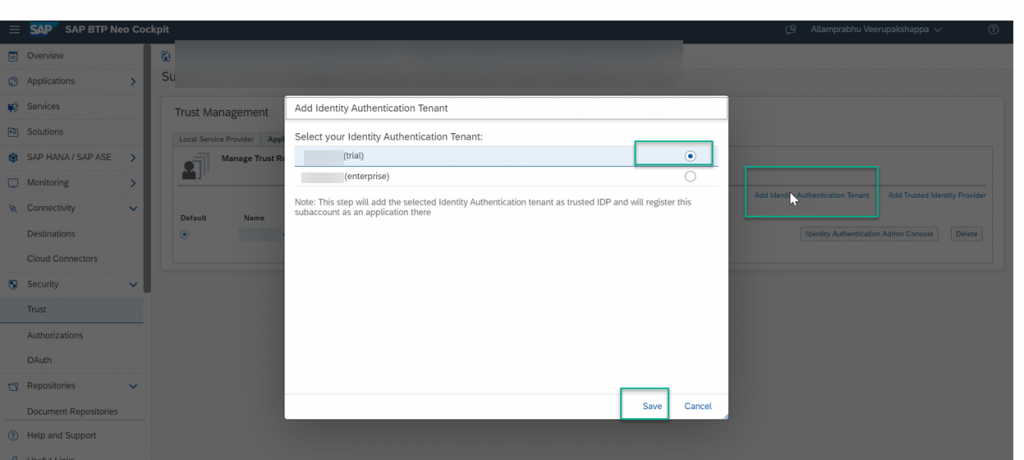Click the Applications sidebar icon

12,82
